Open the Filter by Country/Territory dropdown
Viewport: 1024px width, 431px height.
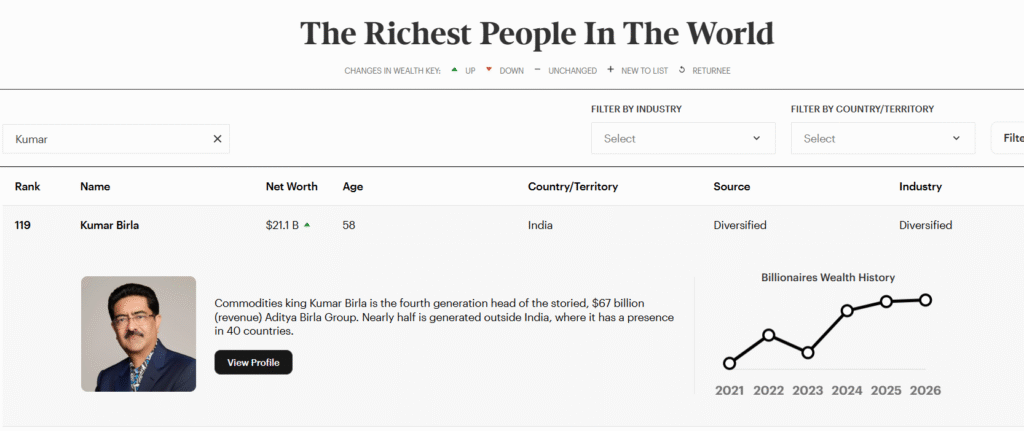883,138
